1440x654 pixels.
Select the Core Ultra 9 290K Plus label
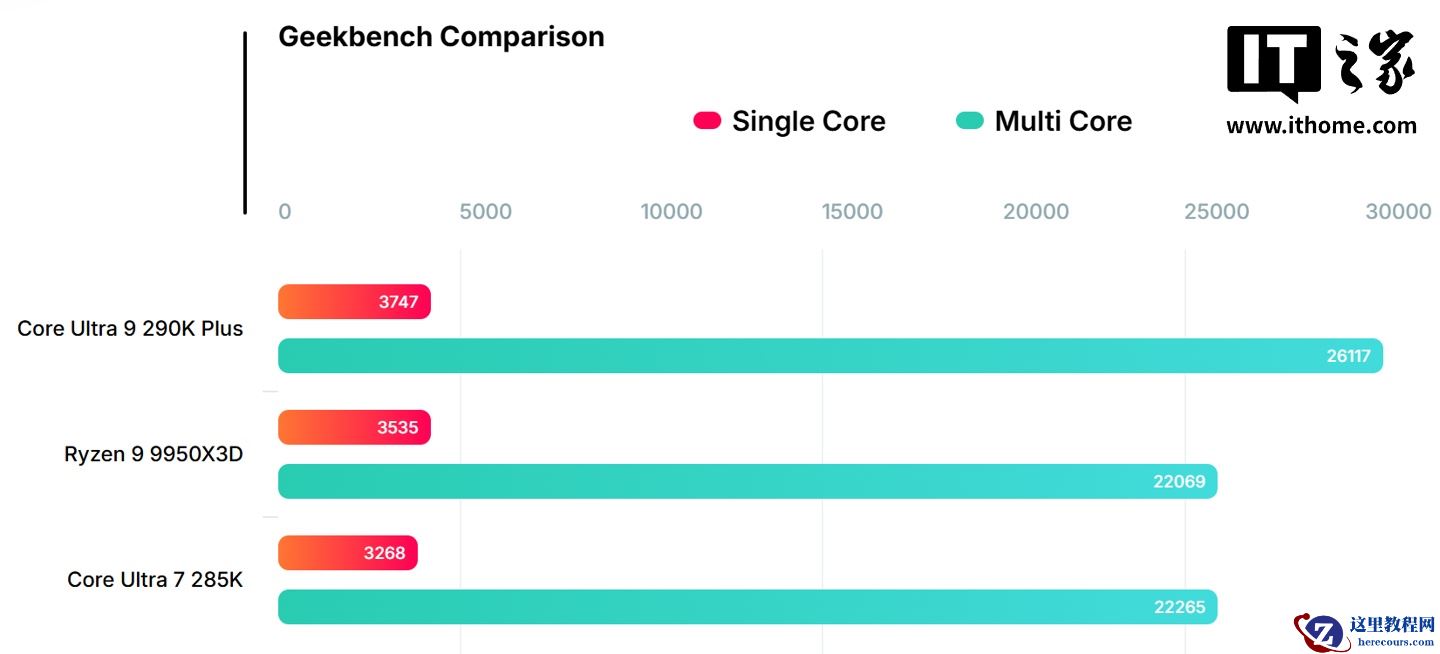(130, 328)
